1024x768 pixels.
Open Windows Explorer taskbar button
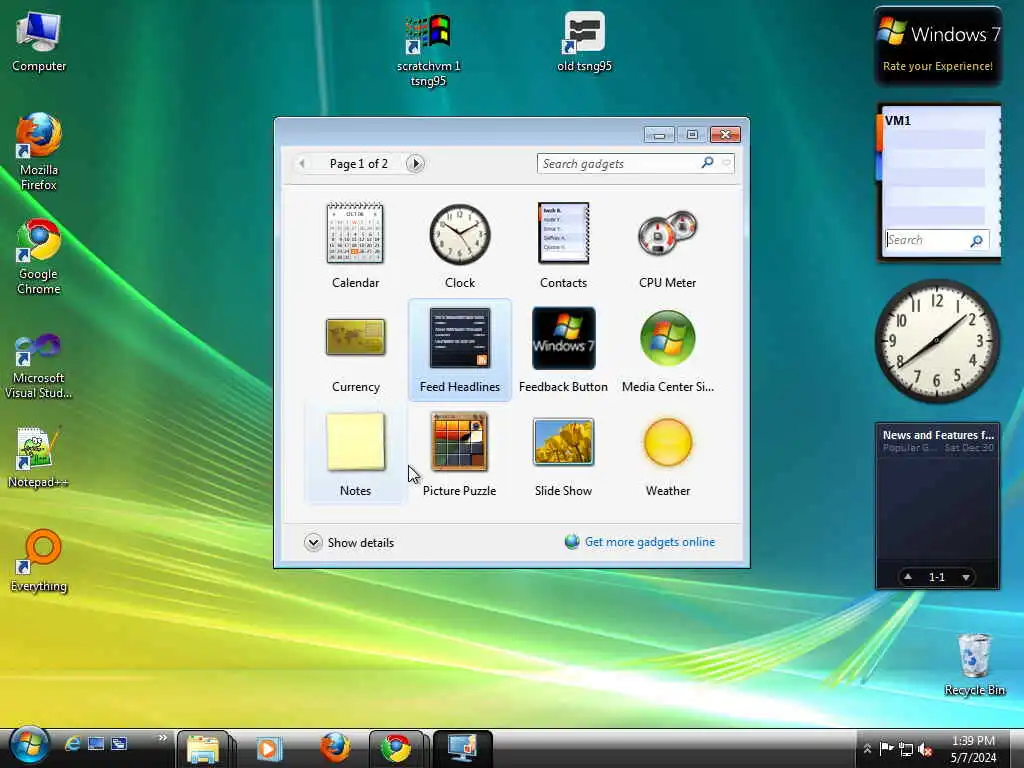[x=203, y=748]
